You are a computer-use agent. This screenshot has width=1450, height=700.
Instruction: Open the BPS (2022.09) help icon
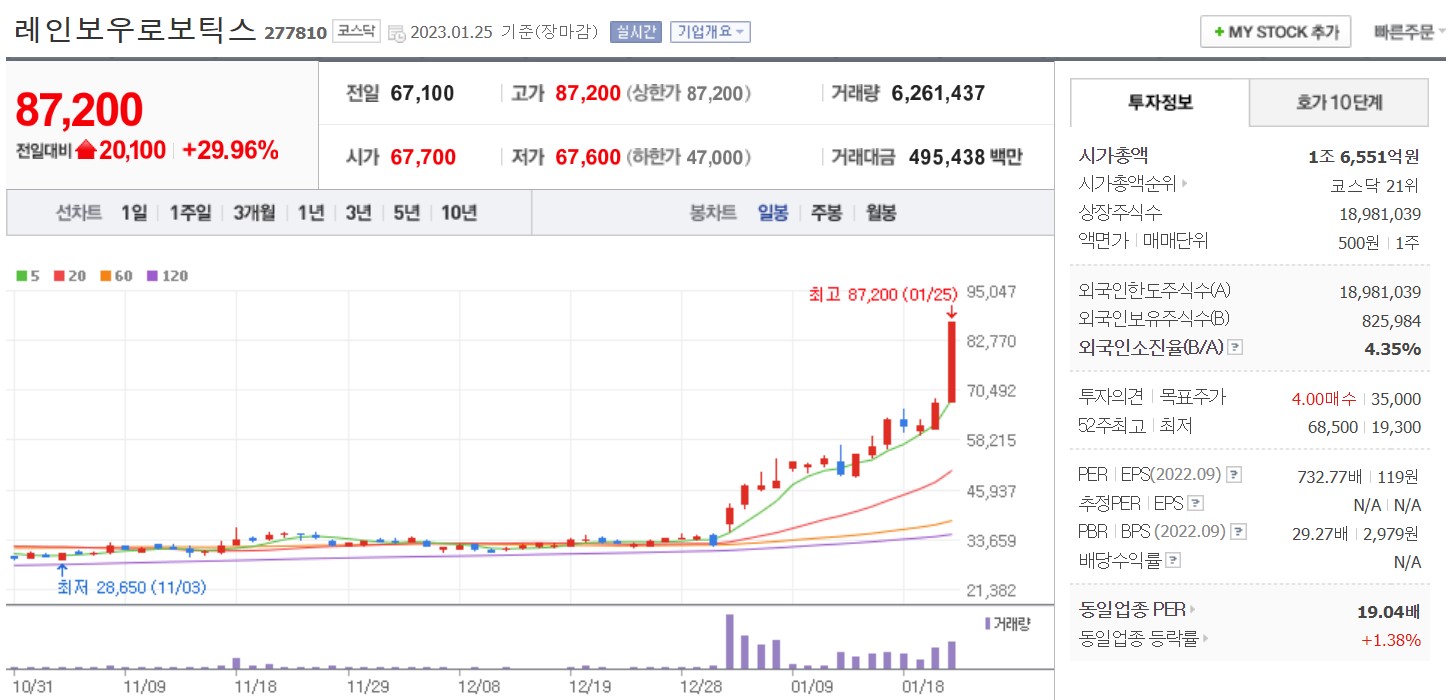[x=1236, y=532]
